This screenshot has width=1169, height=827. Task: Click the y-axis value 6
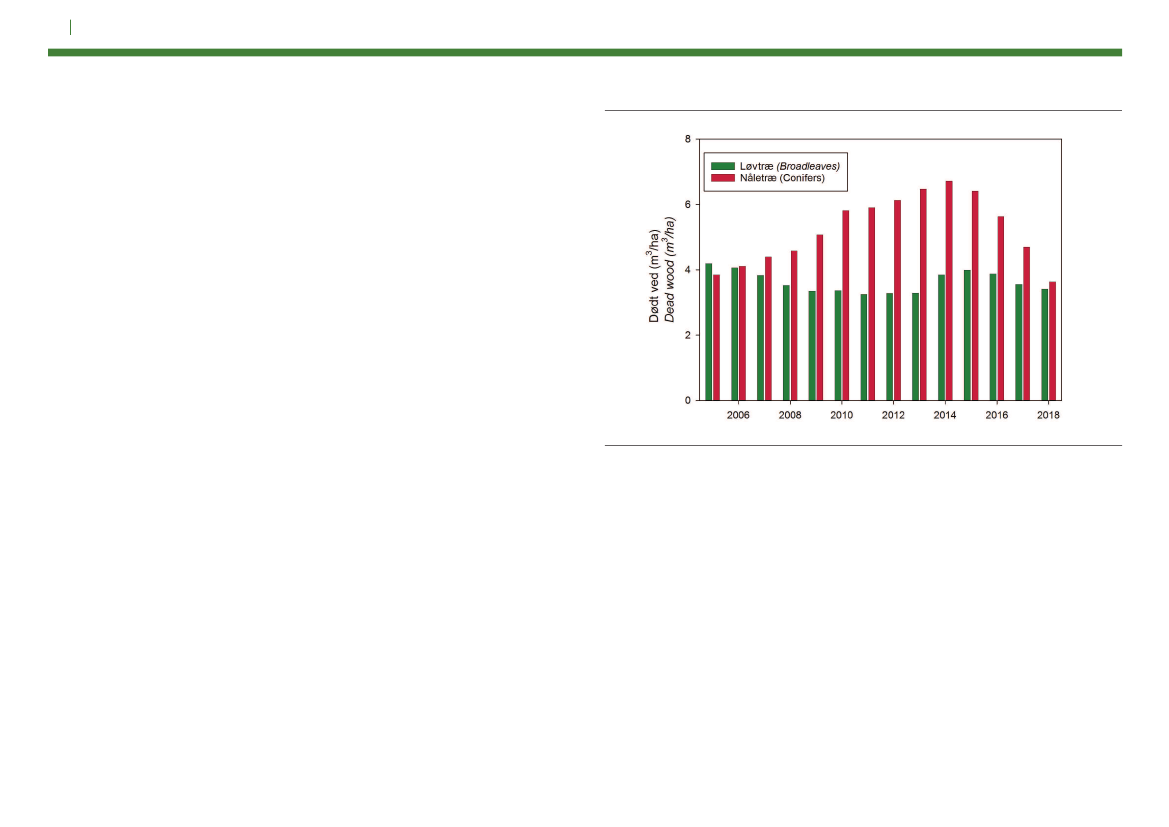pos(688,204)
